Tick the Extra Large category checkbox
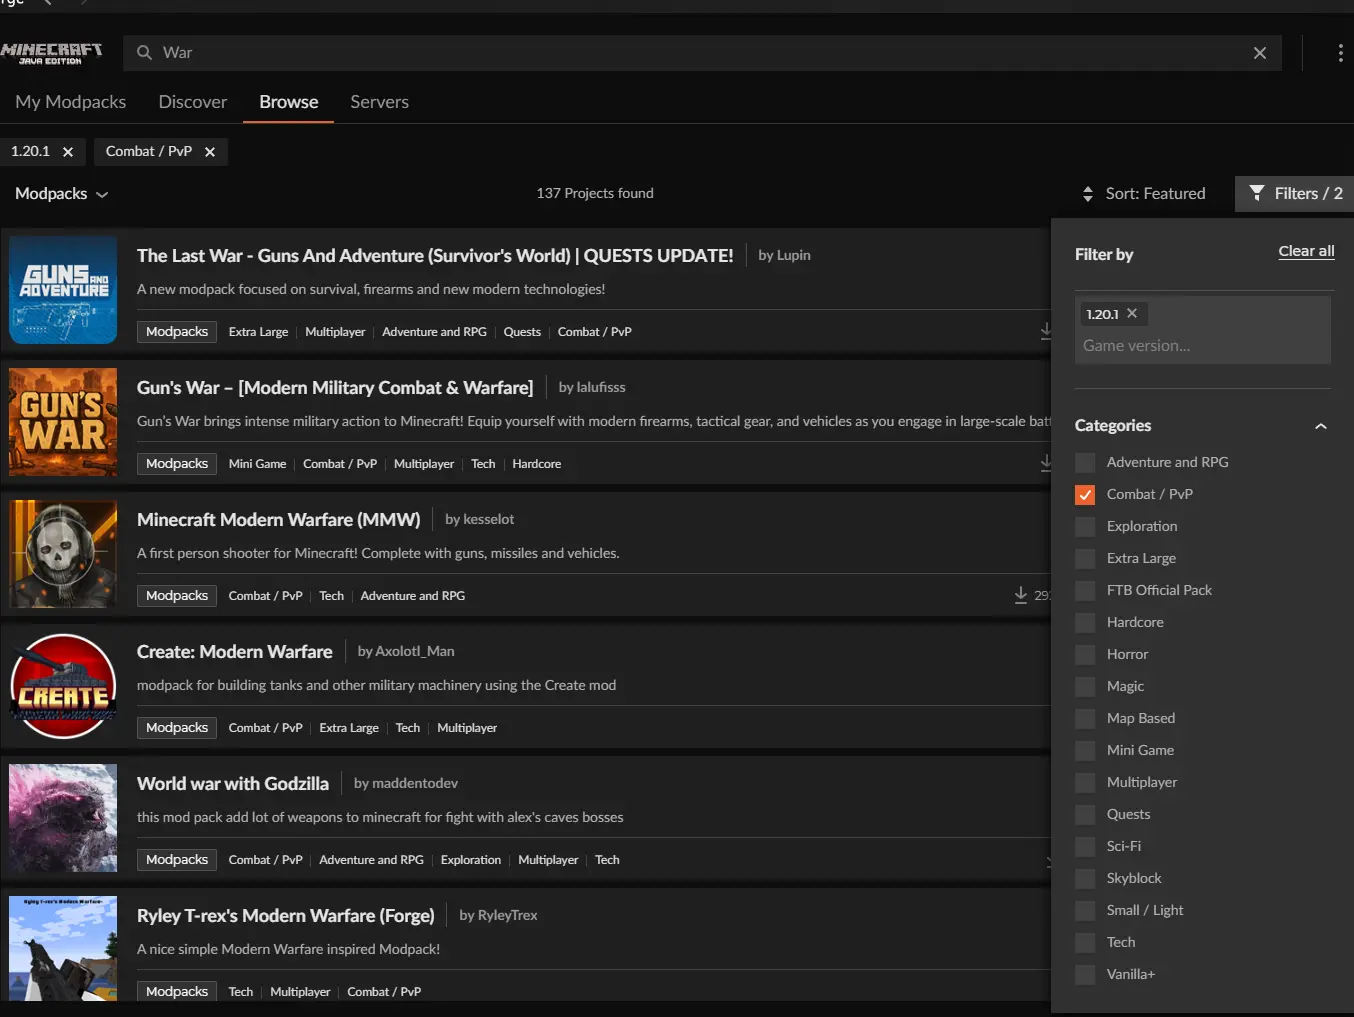The image size is (1354, 1017). point(1085,558)
